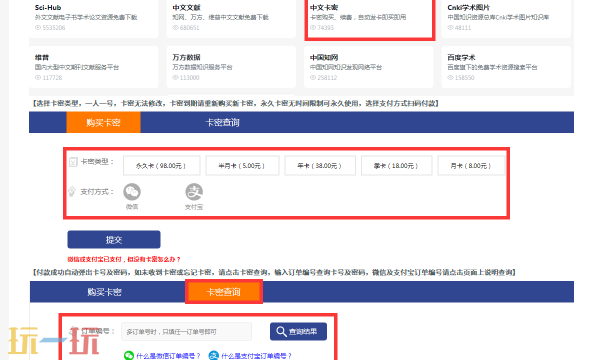Click the 万方数据知识服务平台 description text
600x360 pixels.
pos(202,67)
